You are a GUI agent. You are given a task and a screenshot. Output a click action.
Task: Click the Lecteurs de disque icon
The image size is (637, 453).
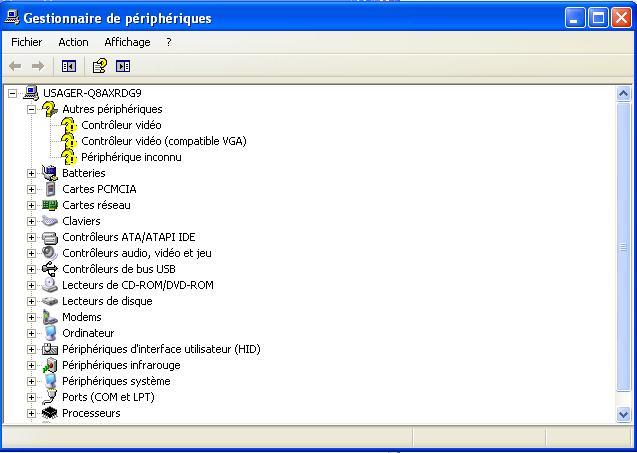(x=50, y=301)
